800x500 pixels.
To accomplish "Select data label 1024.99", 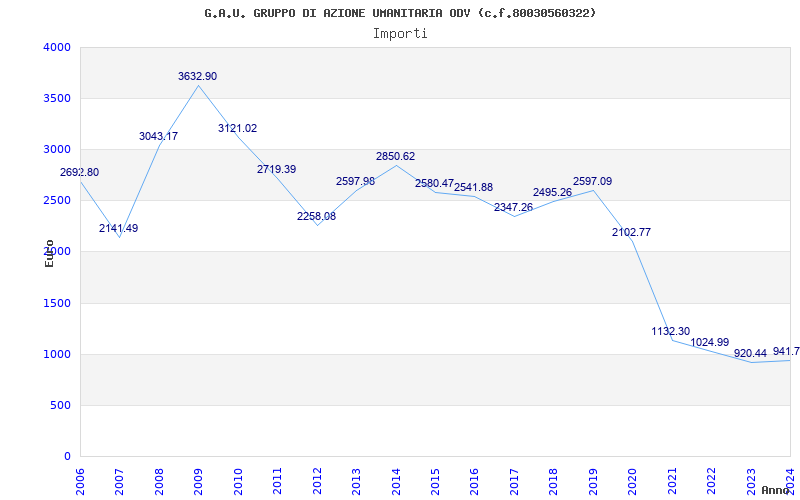I will pos(710,342).
